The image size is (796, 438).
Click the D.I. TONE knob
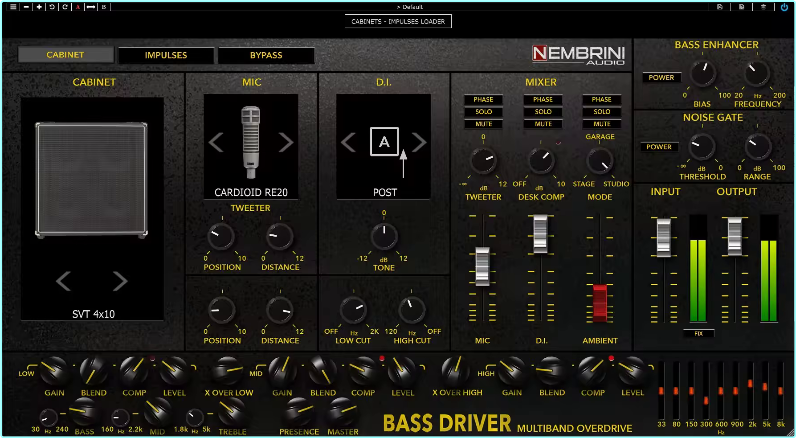(384, 237)
